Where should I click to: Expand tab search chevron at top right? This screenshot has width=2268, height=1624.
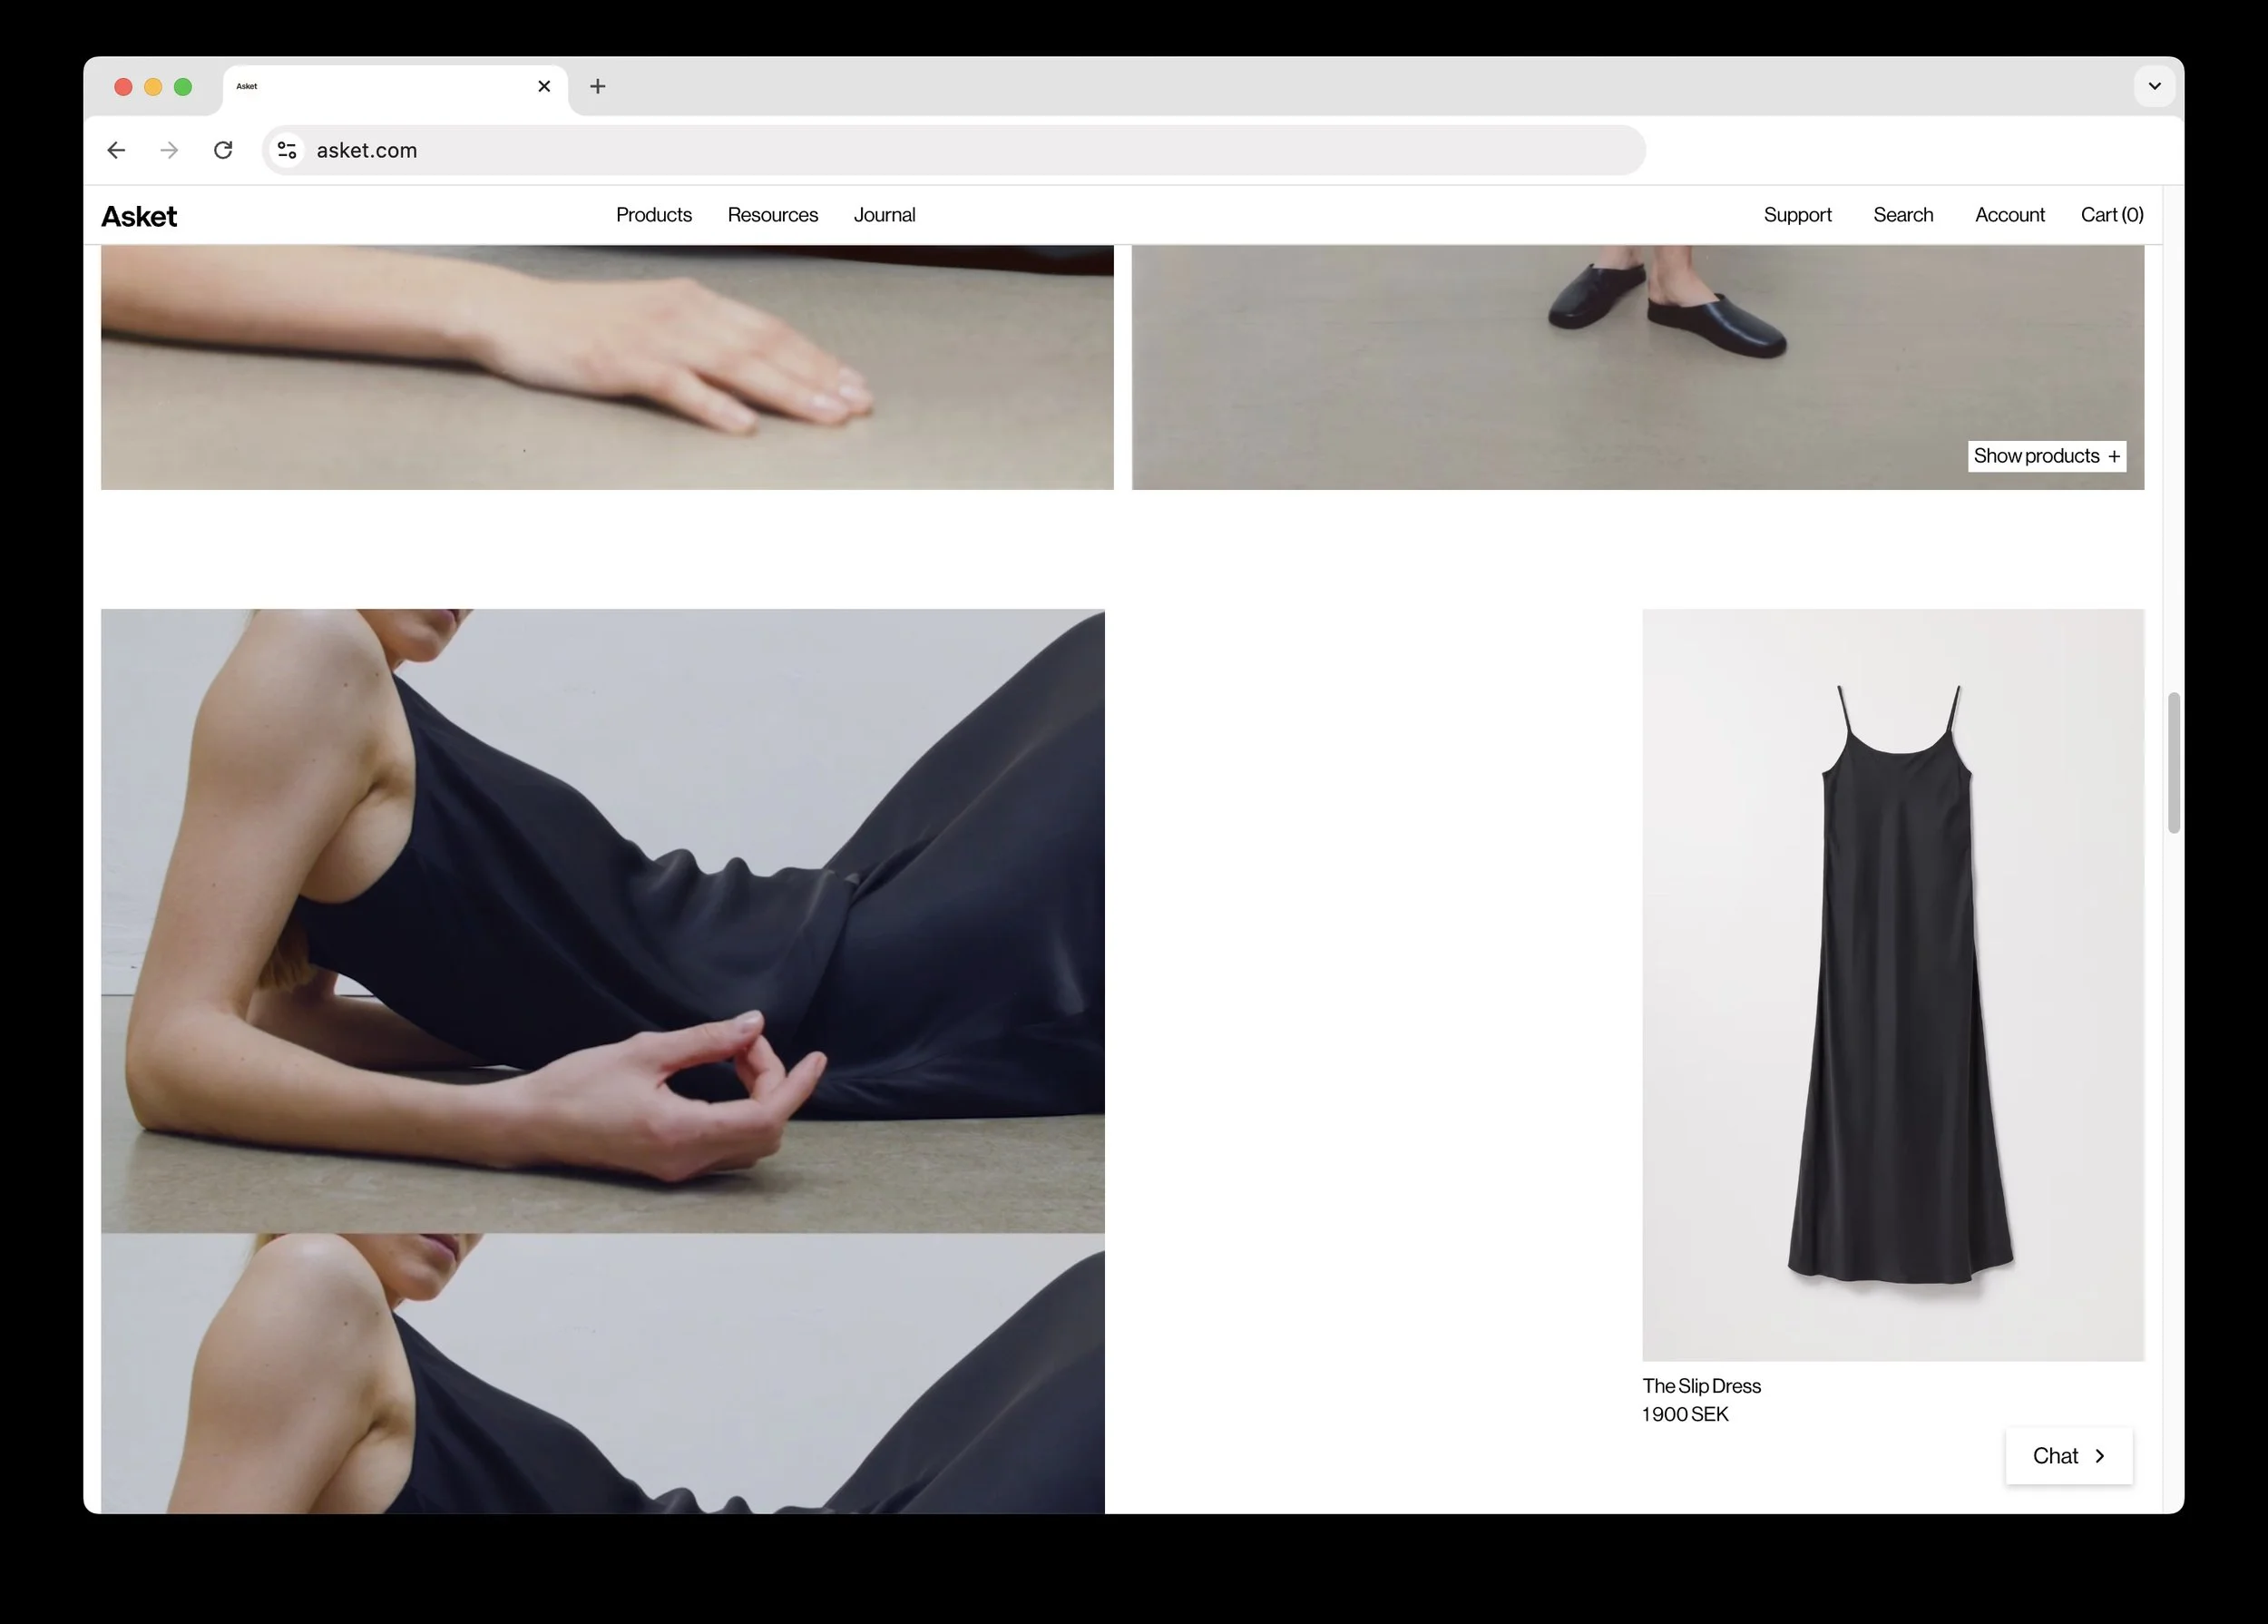point(2154,87)
